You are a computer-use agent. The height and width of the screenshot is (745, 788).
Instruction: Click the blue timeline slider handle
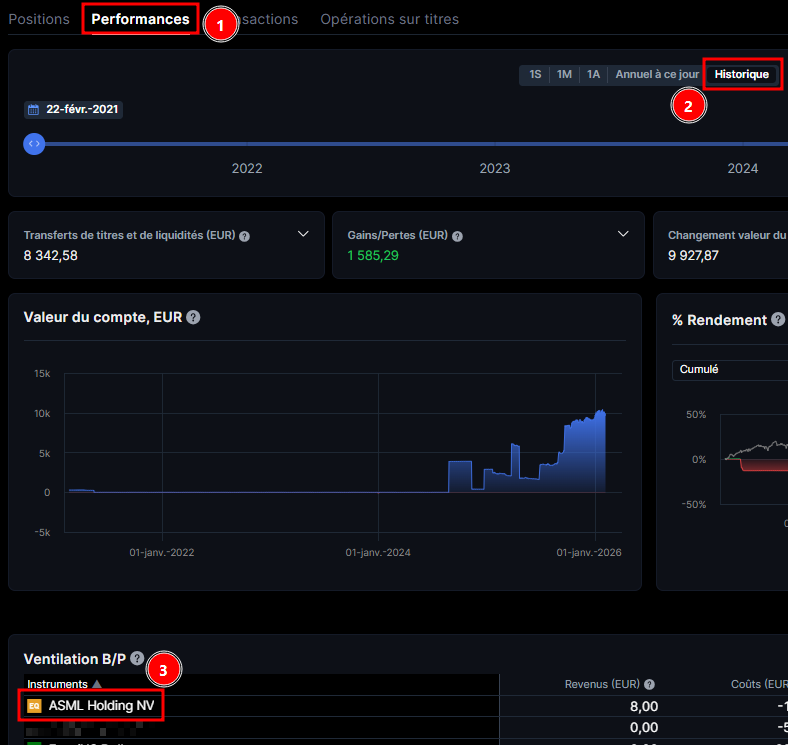(34, 144)
